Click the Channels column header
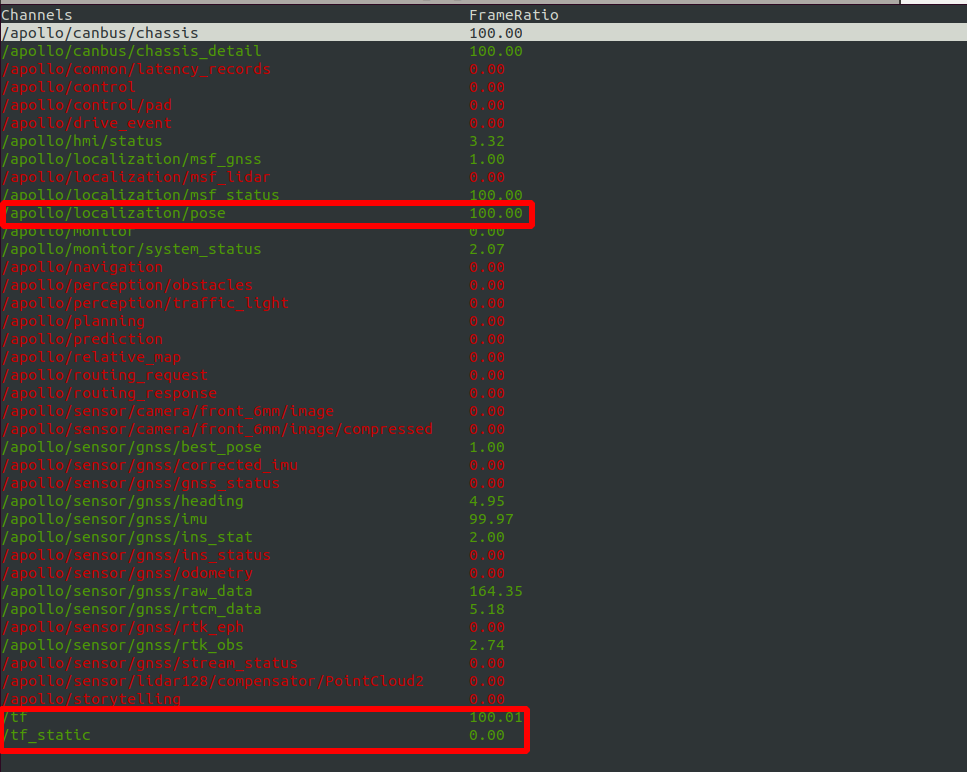Image resolution: width=967 pixels, height=772 pixels. [x=36, y=15]
